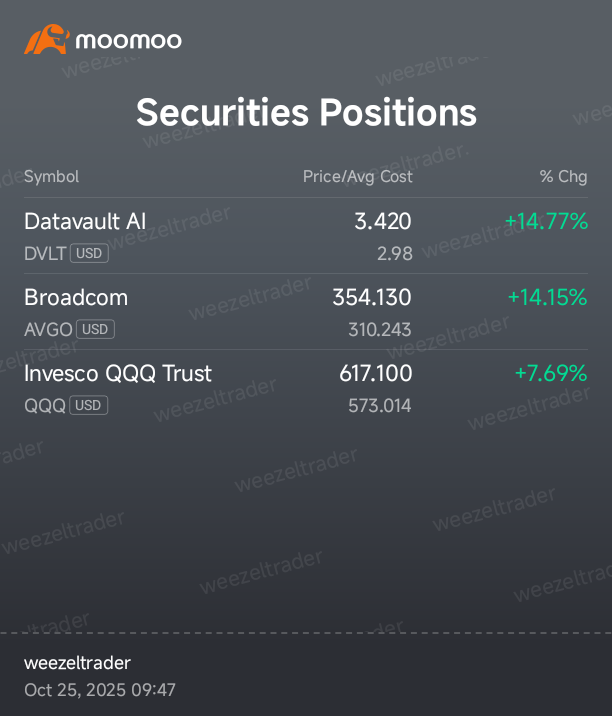The image size is (612, 716).
Task: Click the moomoo bull logo icon
Action: pyautogui.click(x=47, y=39)
